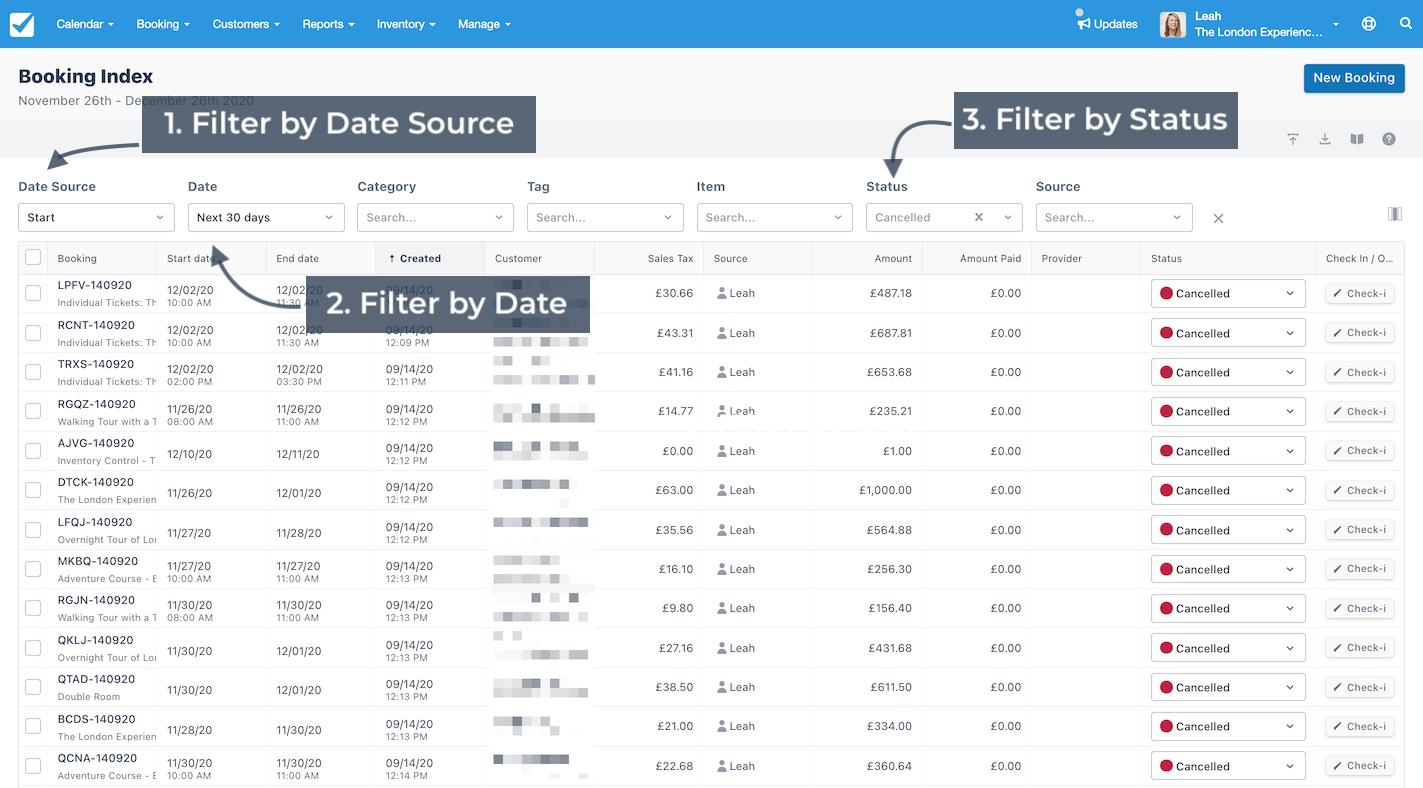Open the Updates megaphone notifications
1423x788 pixels.
click(x=1107, y=24)
